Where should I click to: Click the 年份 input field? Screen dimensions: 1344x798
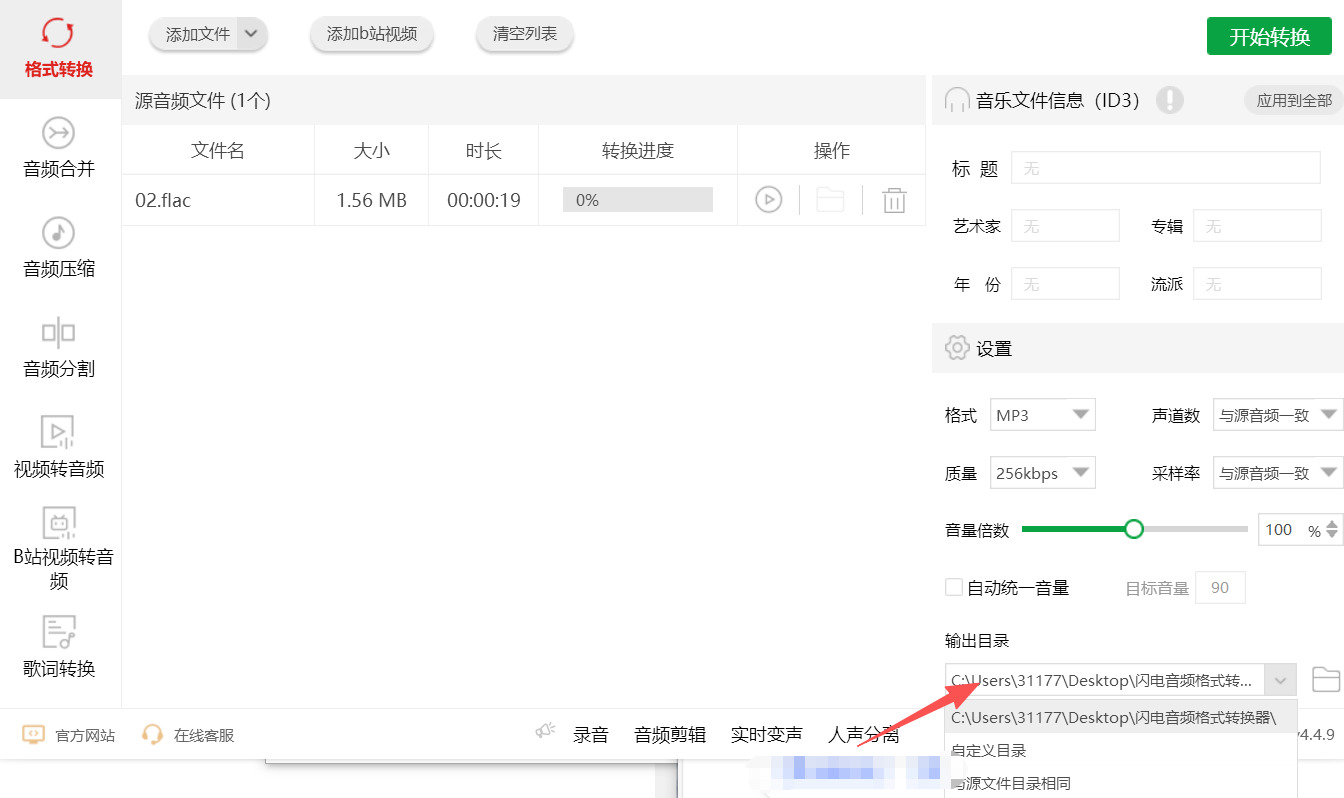tap(1065, 284)
